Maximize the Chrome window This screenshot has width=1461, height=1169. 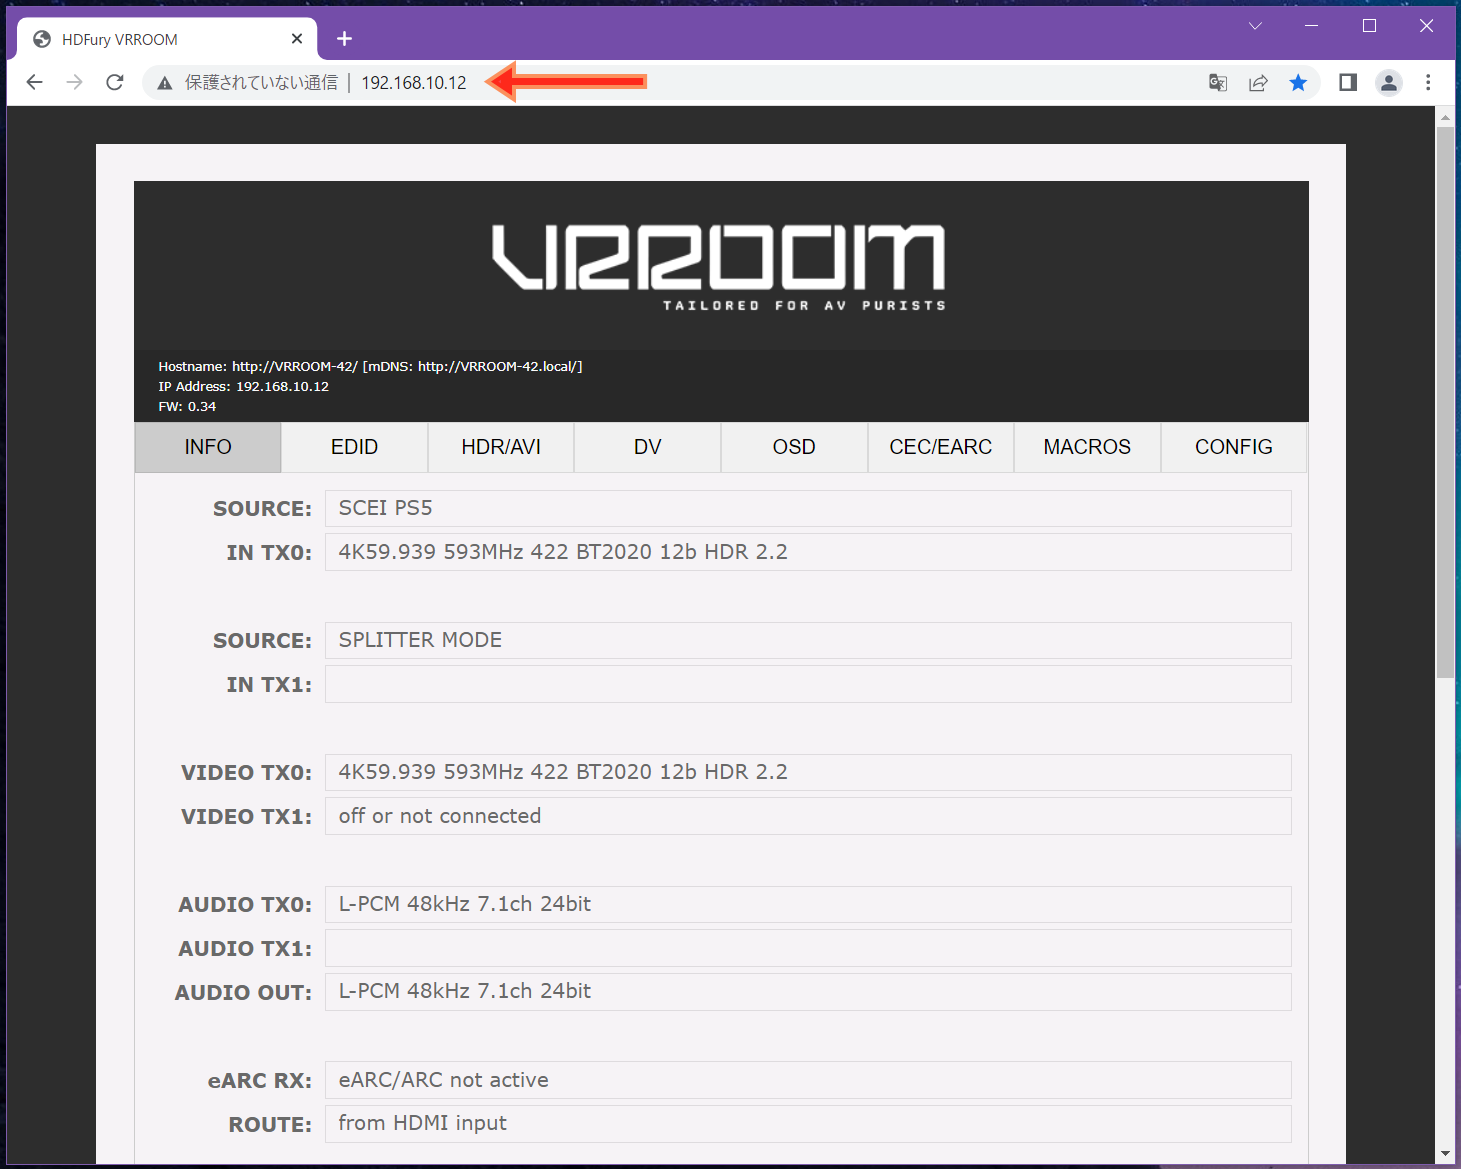tap(1370, 26)
